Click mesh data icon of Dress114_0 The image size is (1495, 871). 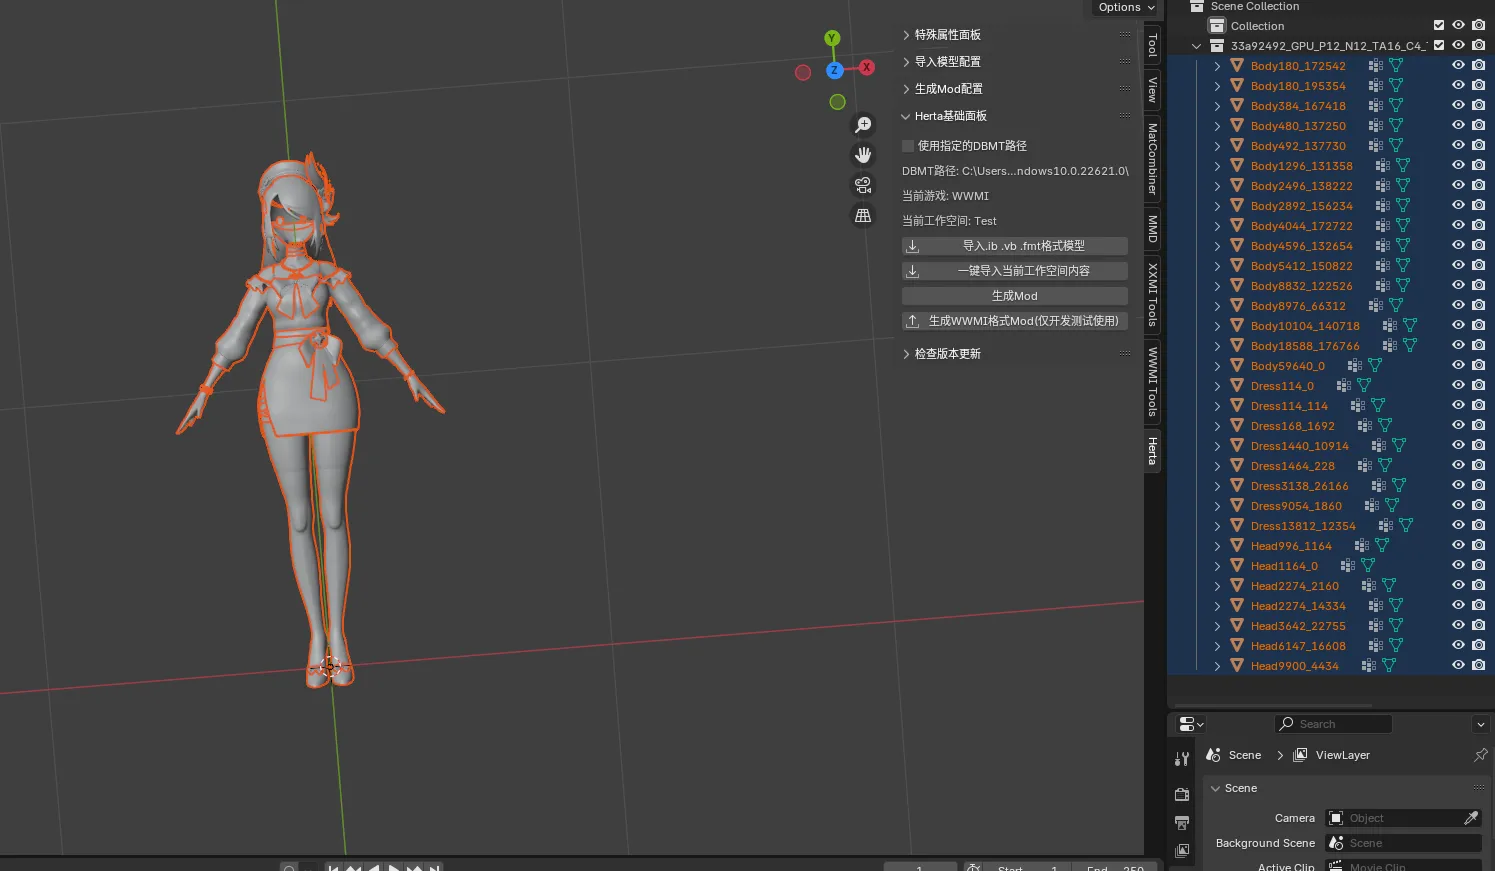pyautogui.click(x=1364, y=385)
